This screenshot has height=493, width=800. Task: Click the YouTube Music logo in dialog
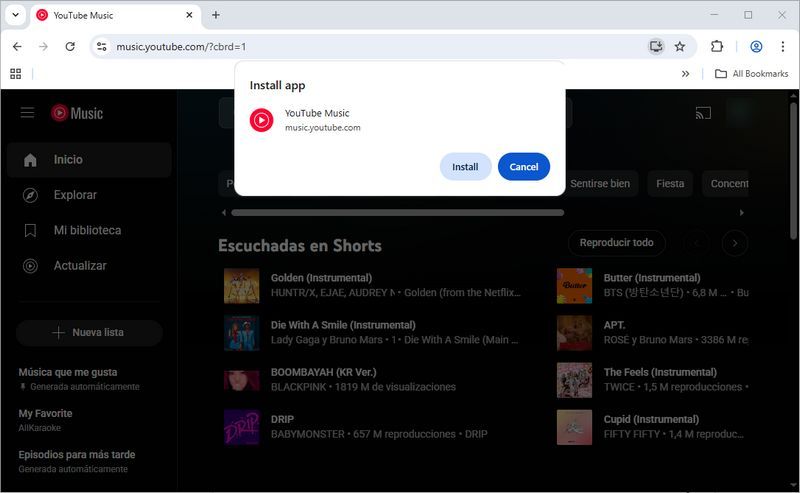coord(261,120)
